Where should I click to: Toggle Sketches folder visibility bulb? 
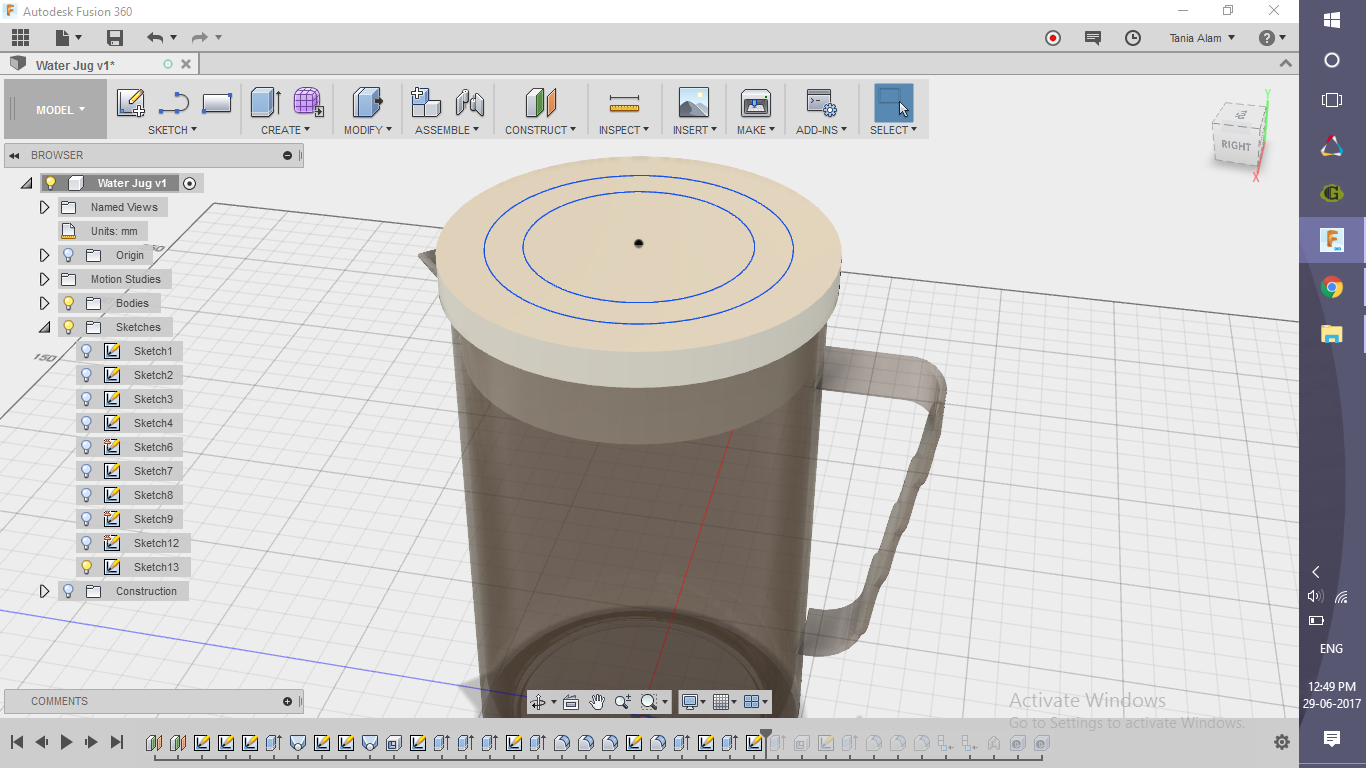[x=69, y=327]
